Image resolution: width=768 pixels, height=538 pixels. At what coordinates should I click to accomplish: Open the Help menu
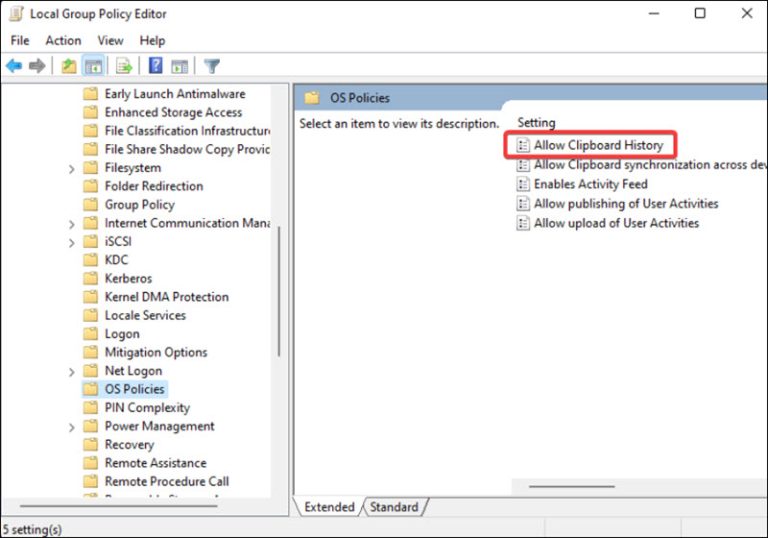point(152,41)
